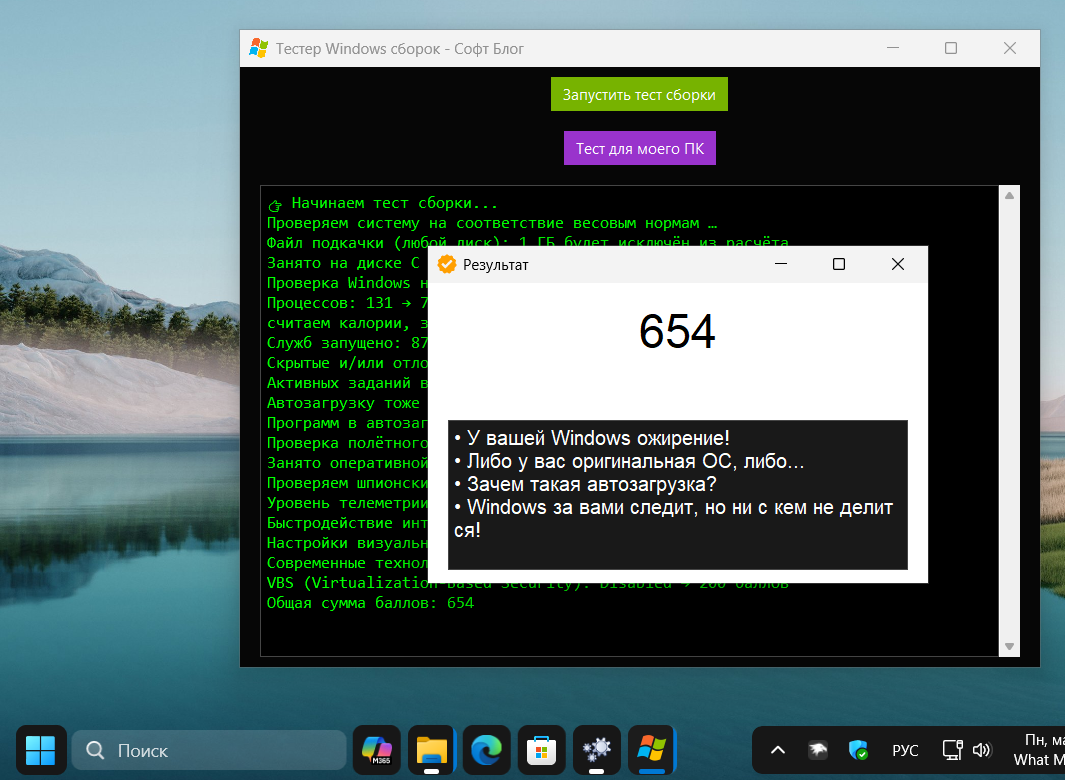The image size is (1065, 780).
Task: Click the gear app icon on the taskbar
Action: coord(596,750)
